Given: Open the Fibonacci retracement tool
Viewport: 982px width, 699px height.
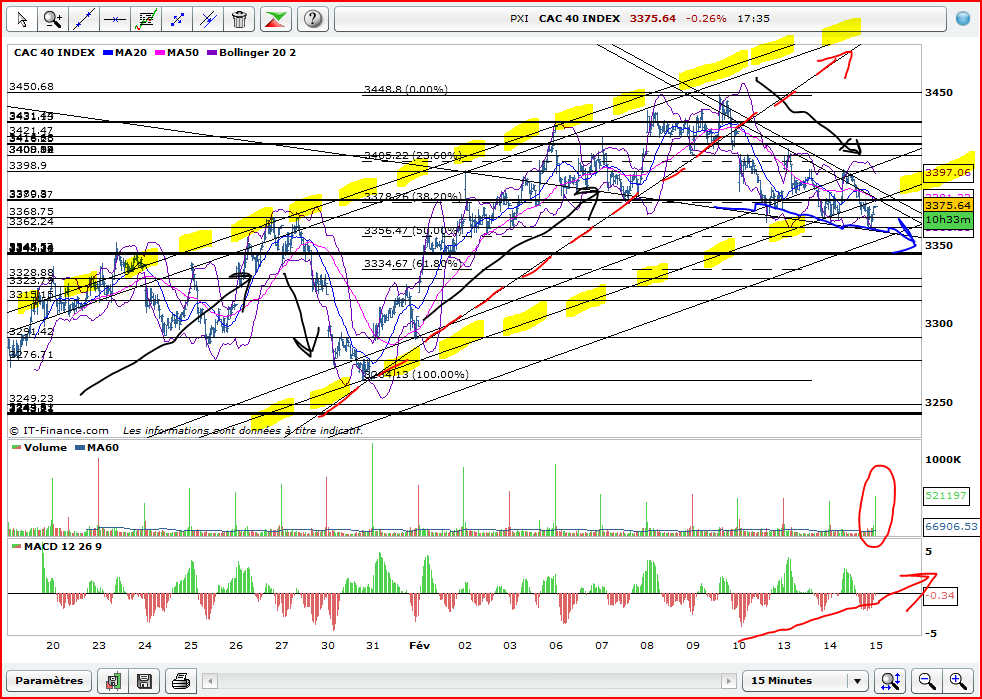Looking at the screenshot, I should [x=147, y=18].
